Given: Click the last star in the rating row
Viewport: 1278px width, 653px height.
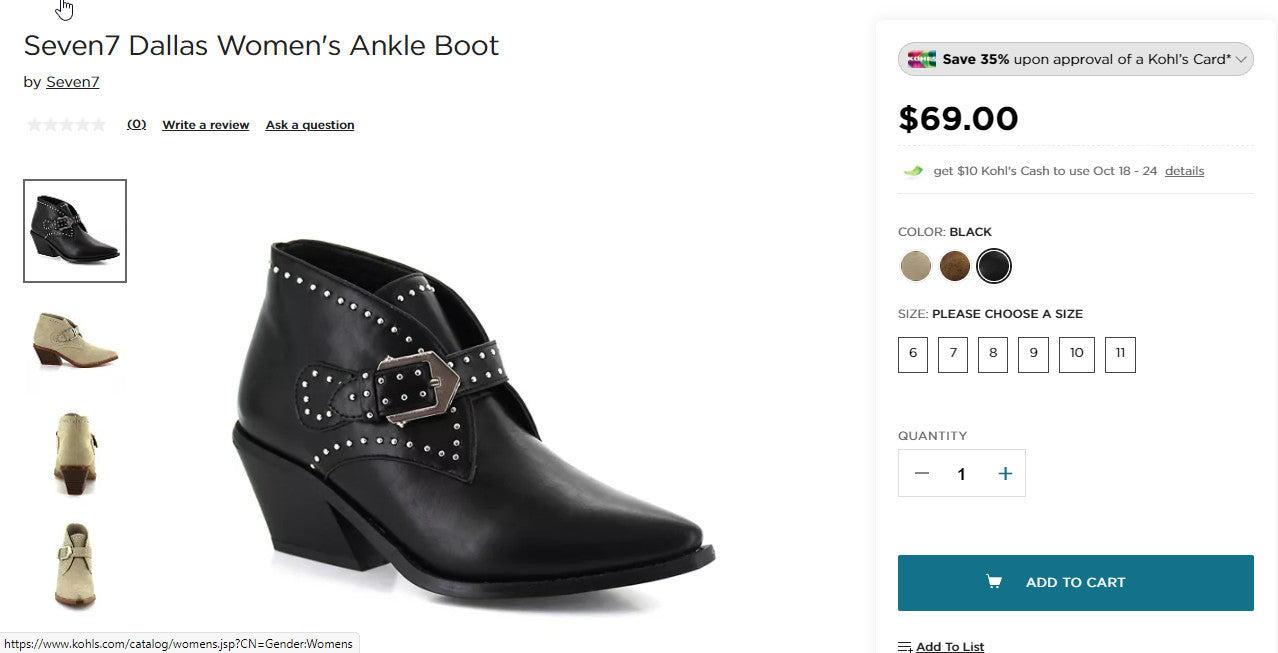Looking at the screenshot, I should pyautogui.click(x=98, y=123).
